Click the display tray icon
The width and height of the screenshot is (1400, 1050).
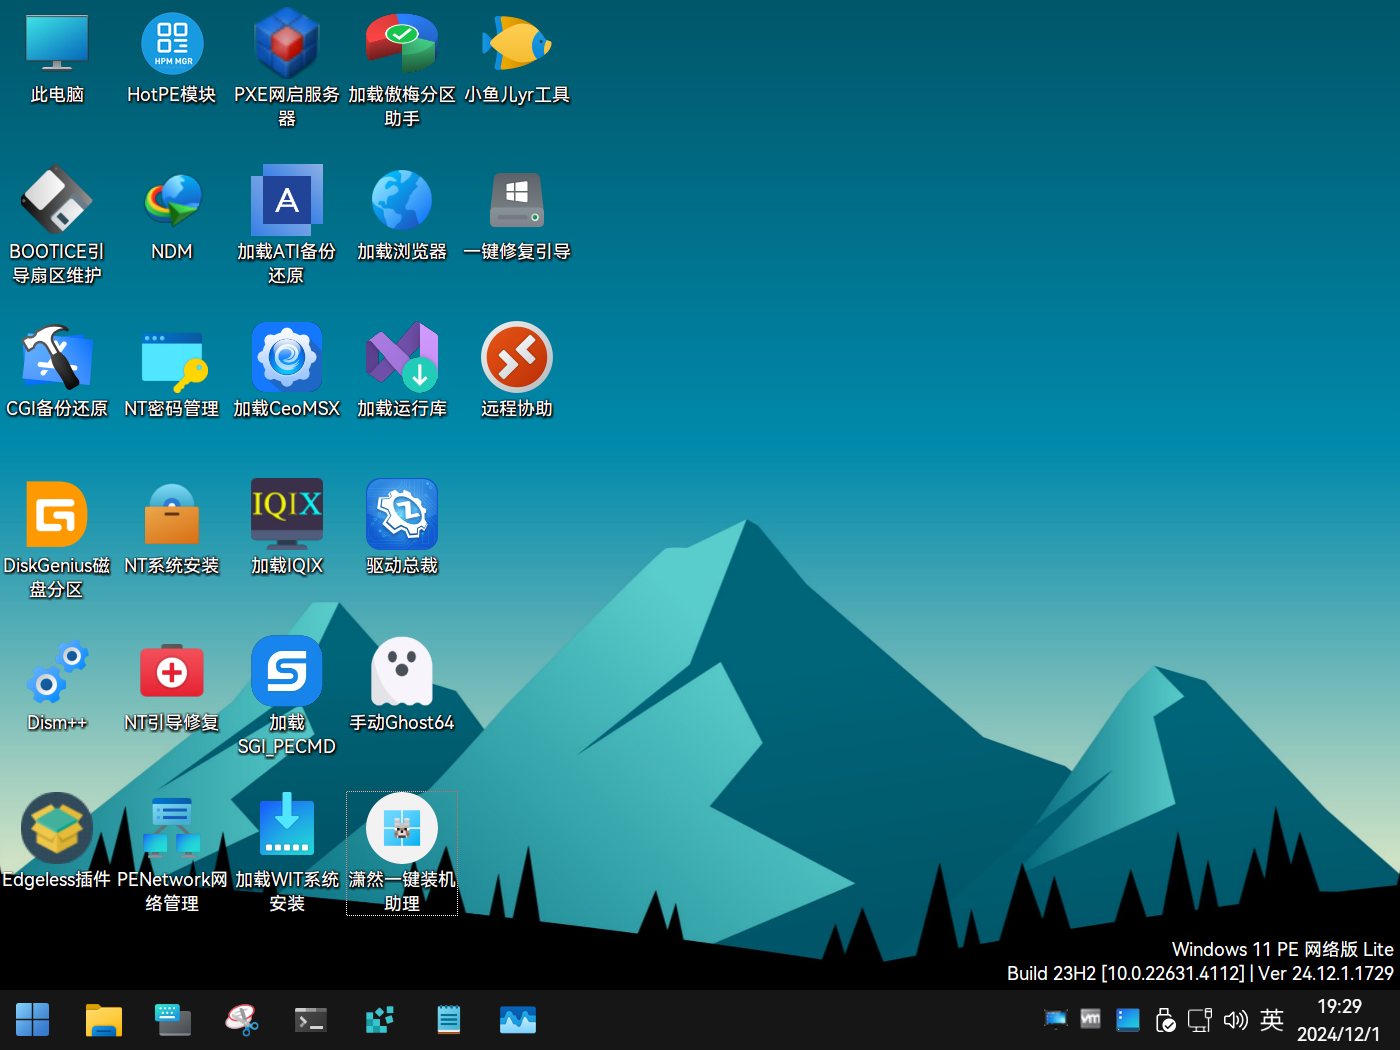click(x=1056, y=1019)
